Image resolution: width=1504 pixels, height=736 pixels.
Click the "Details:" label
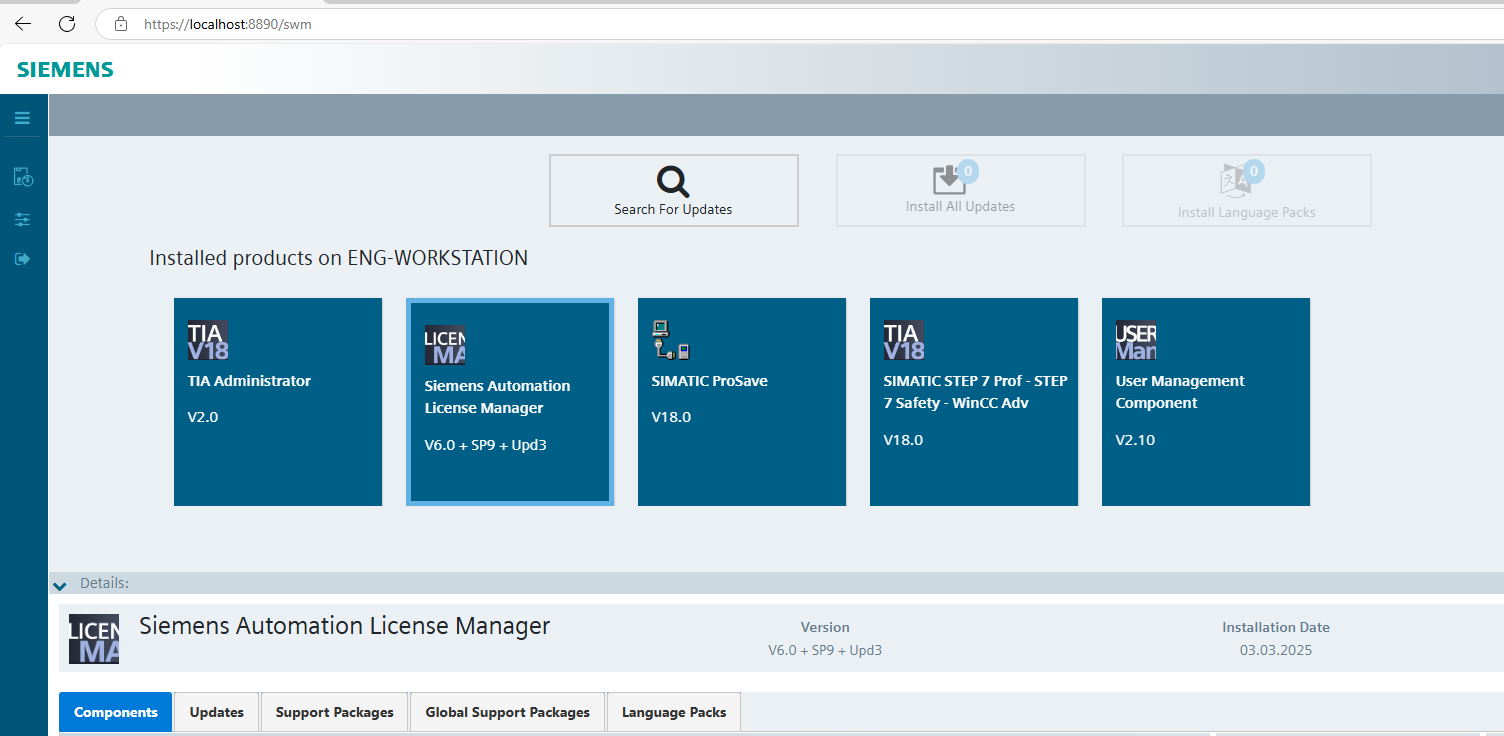click(x=105, y=583)
